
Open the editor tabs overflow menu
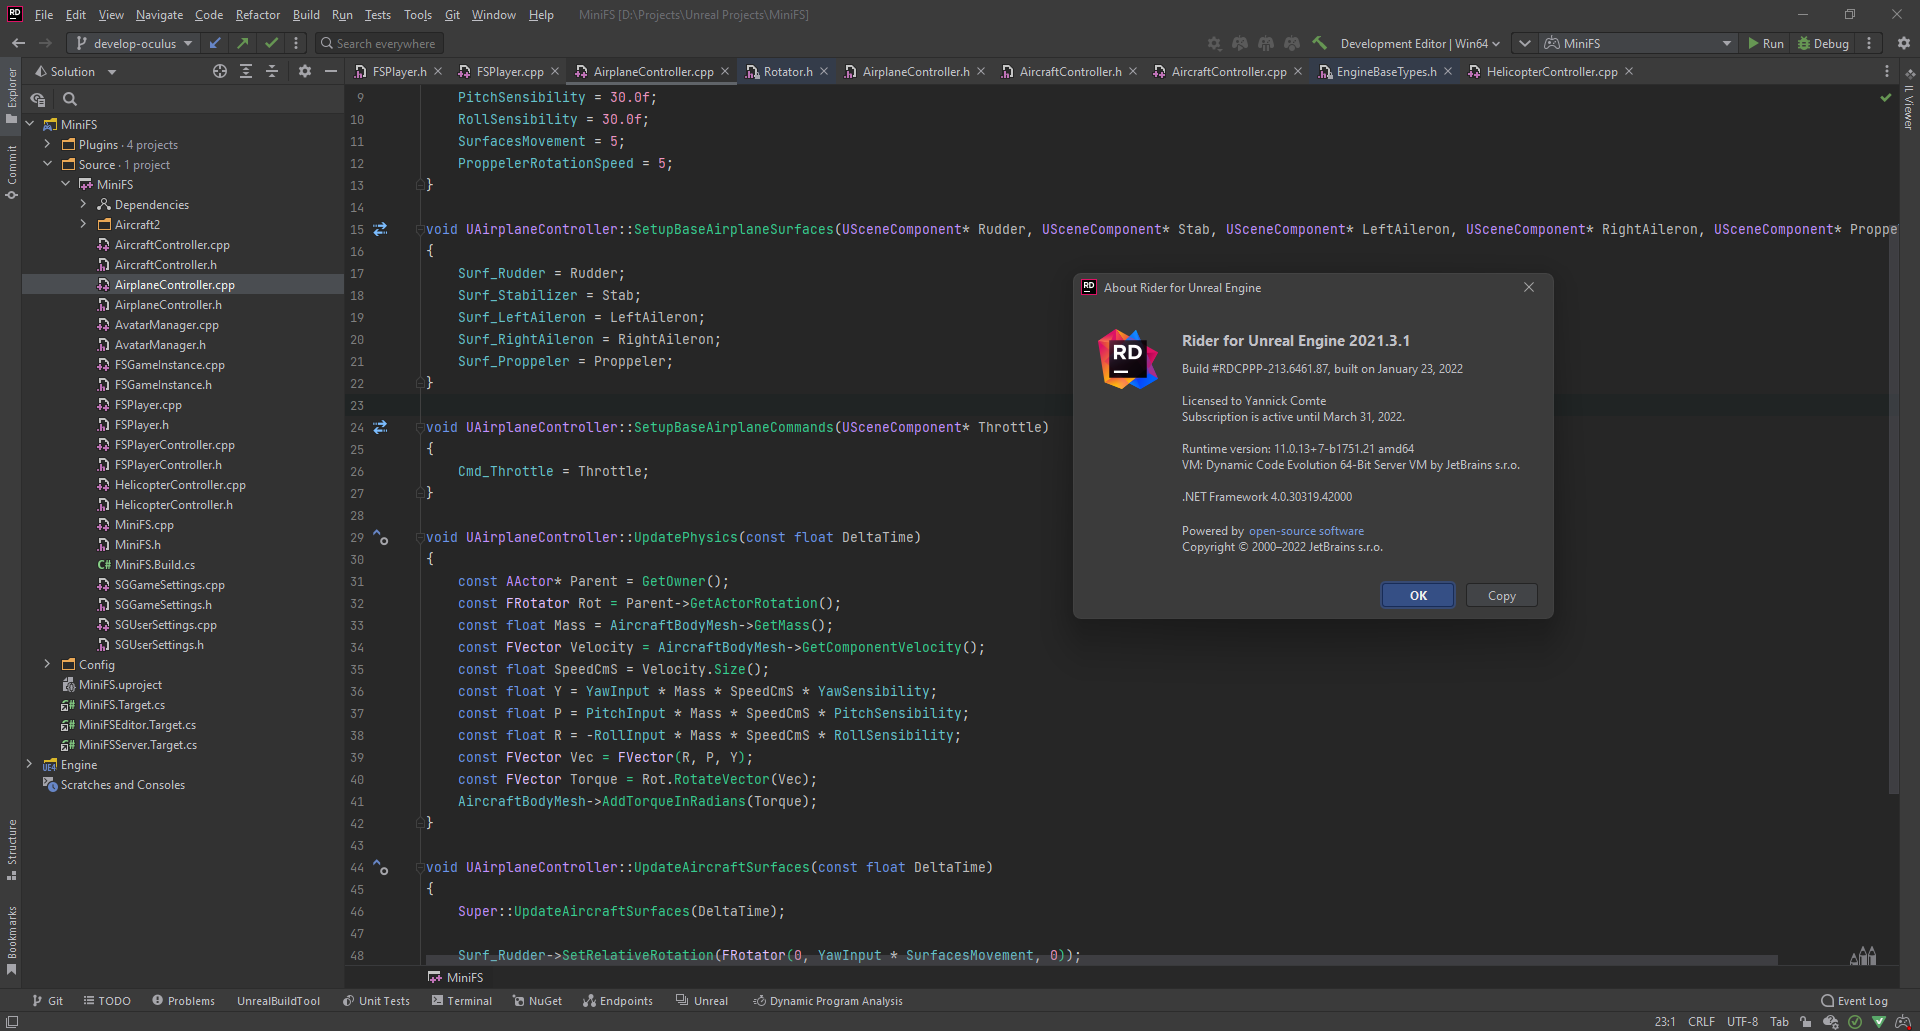pos(1887,72)
